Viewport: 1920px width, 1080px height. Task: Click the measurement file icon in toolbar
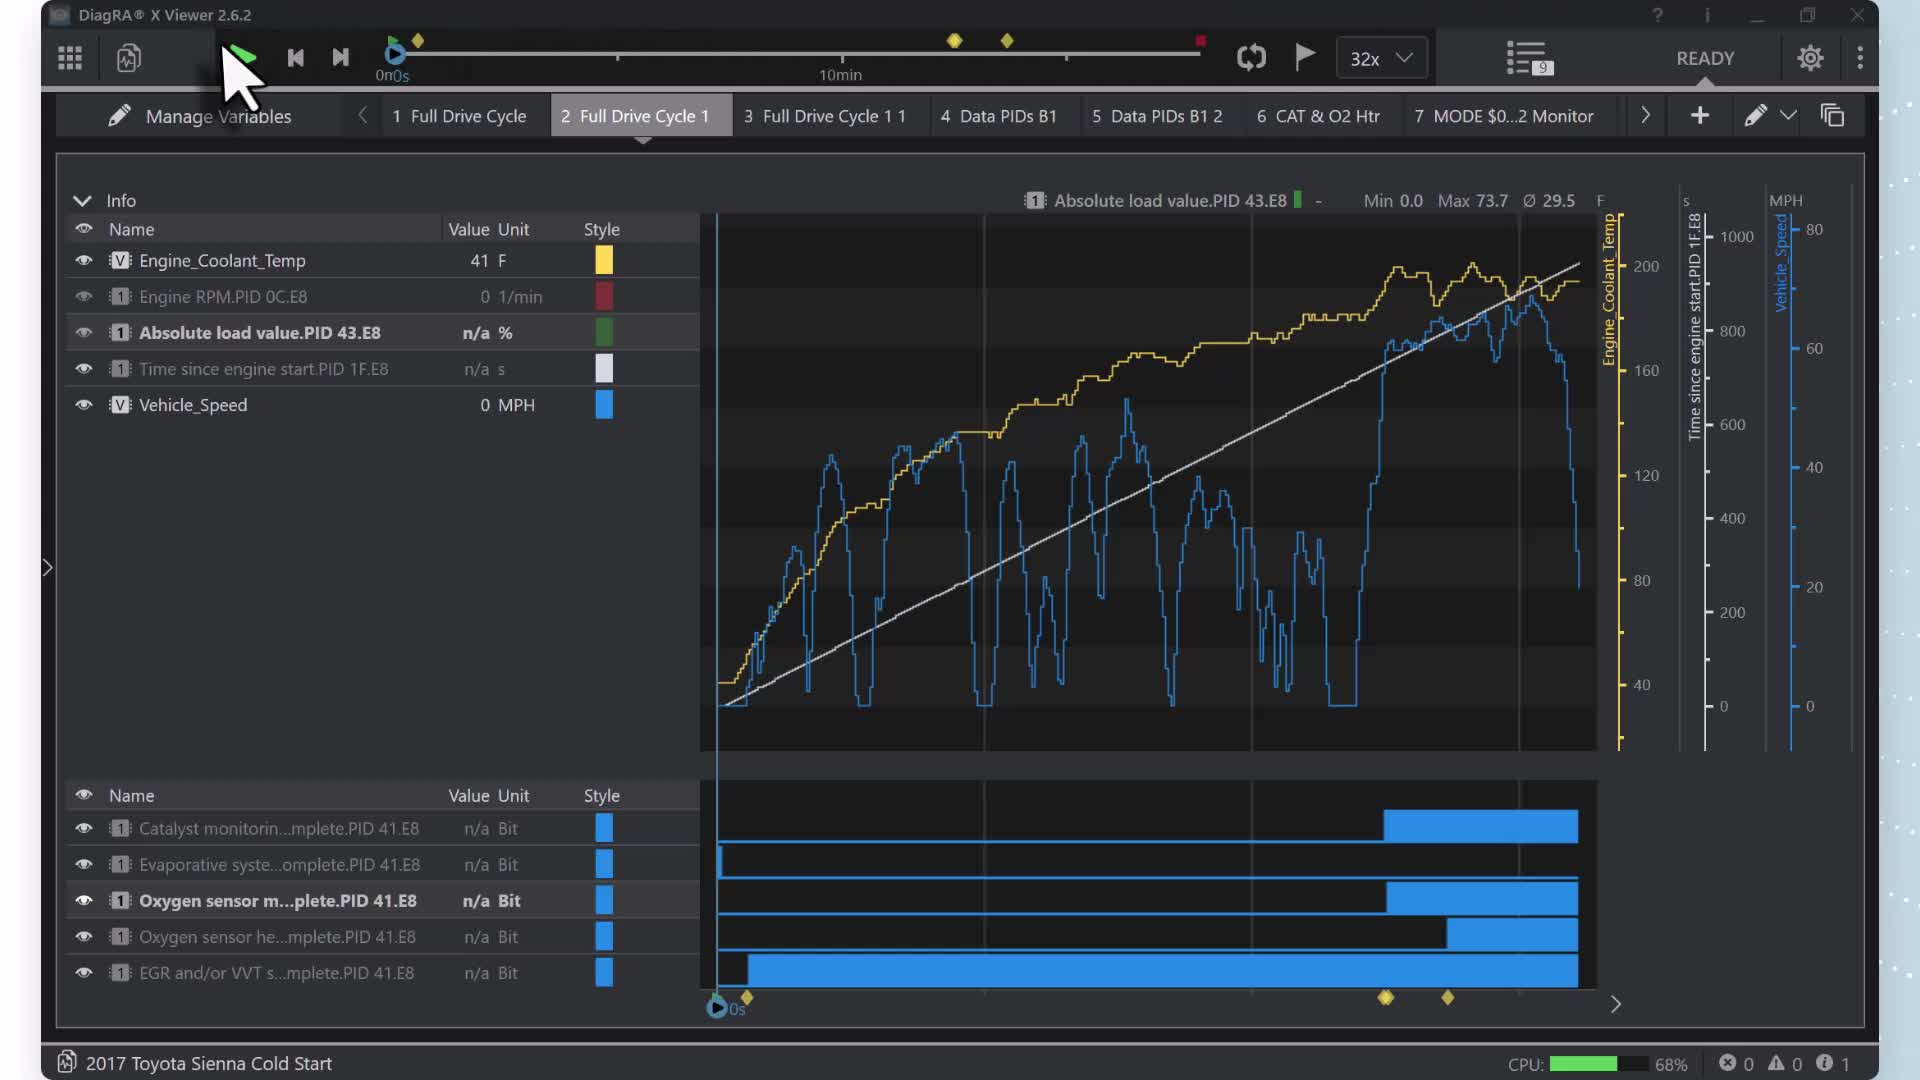128,58
